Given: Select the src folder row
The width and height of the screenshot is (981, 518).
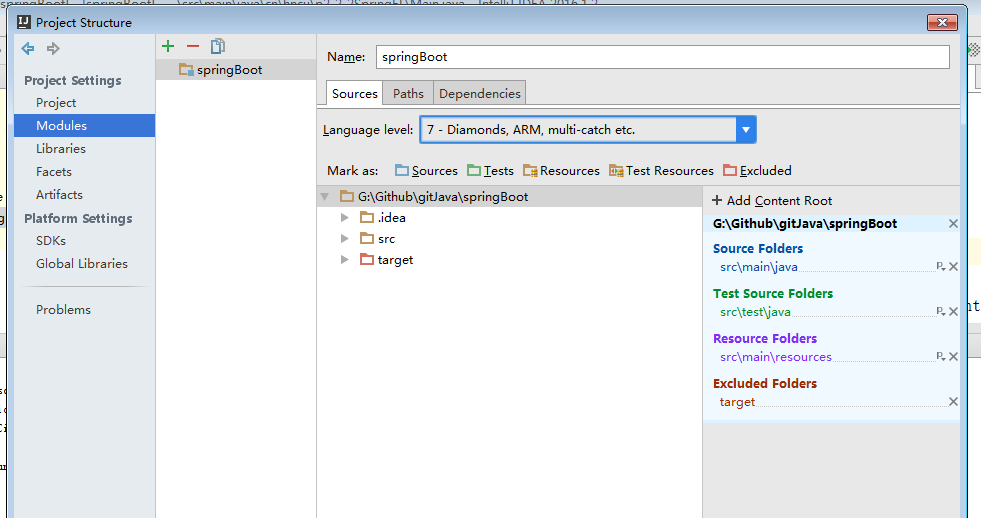Looking at the screenshot, I should pyautogui.click(x=509, y=239).
